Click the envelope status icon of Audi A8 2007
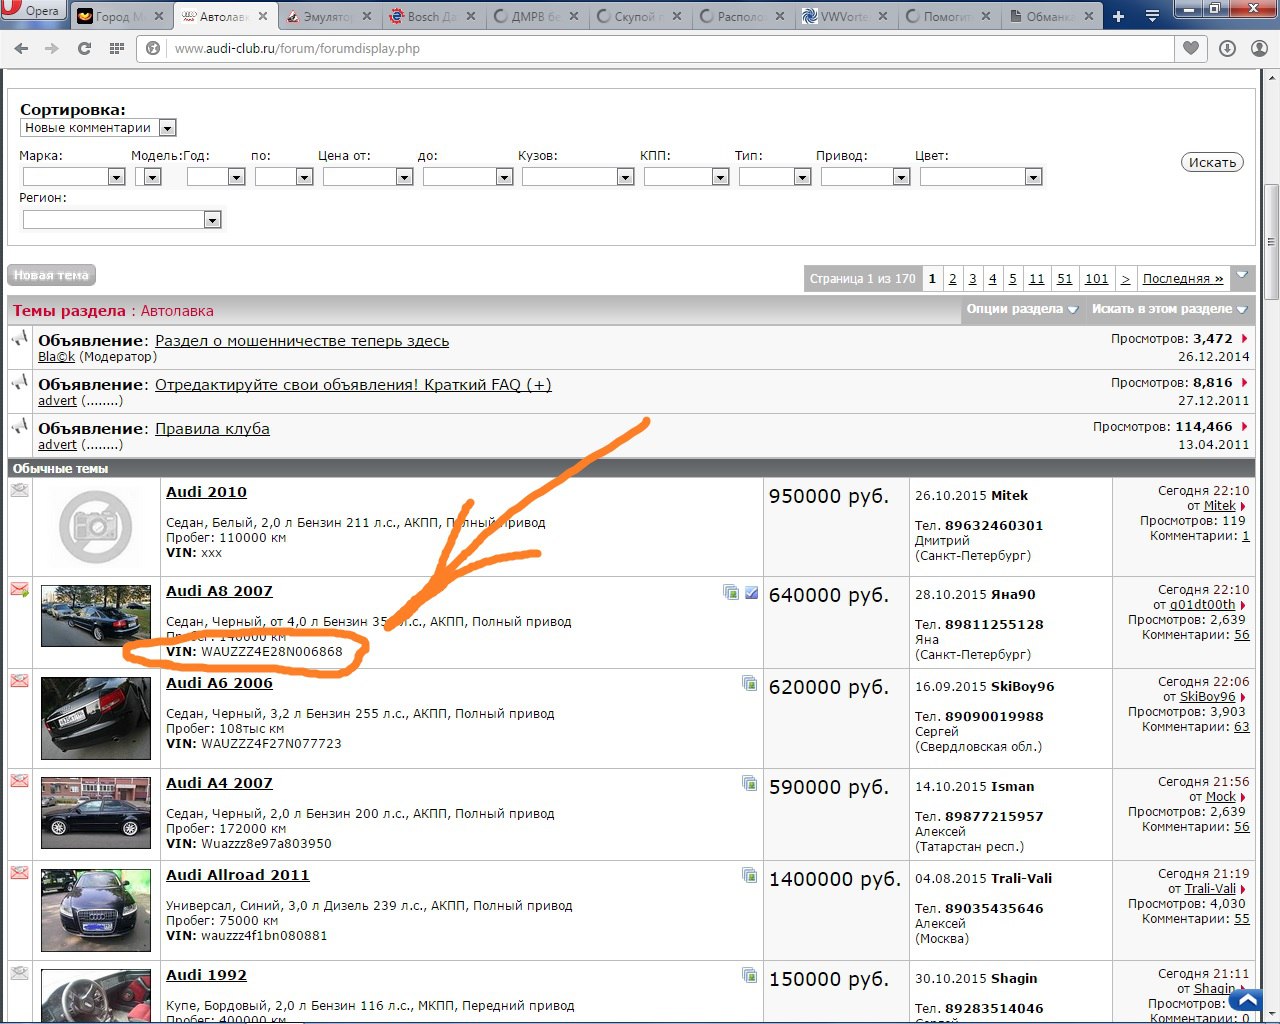 tap(19, 589)
